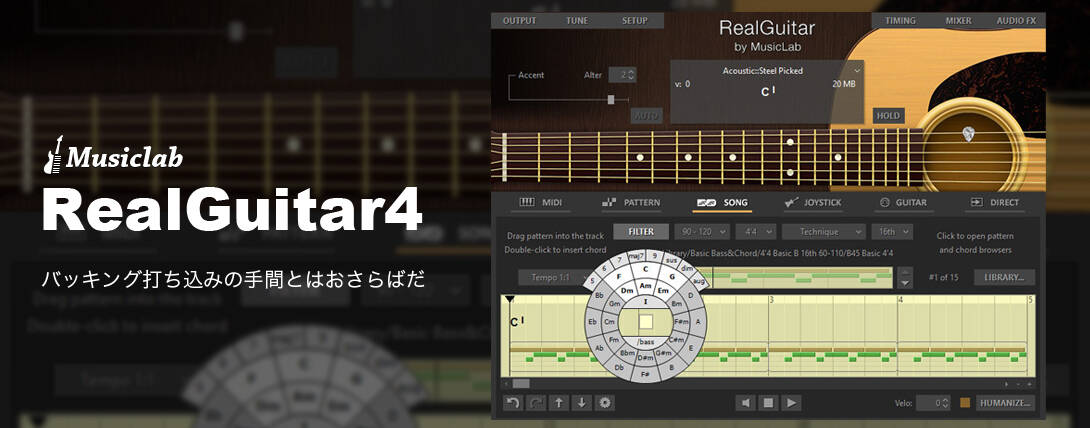The height and width of the screenshot is (428, 1090).
Task: Click the I position segment in wheel
Action: (x=646, y=302)
